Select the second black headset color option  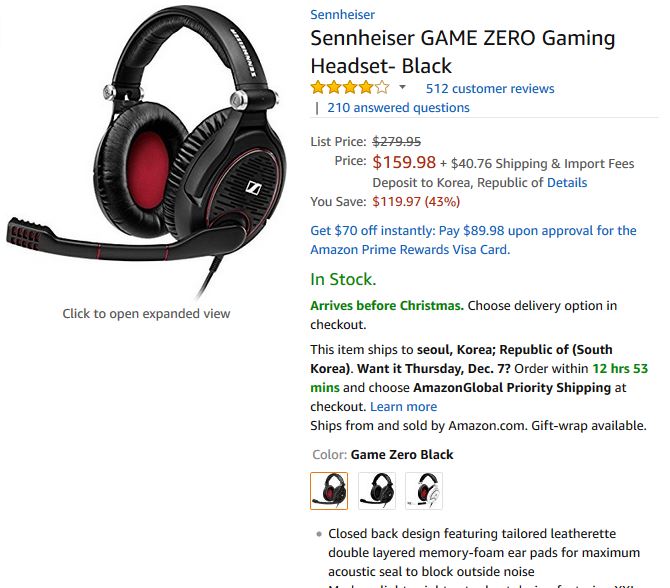(x=376, y=491)
